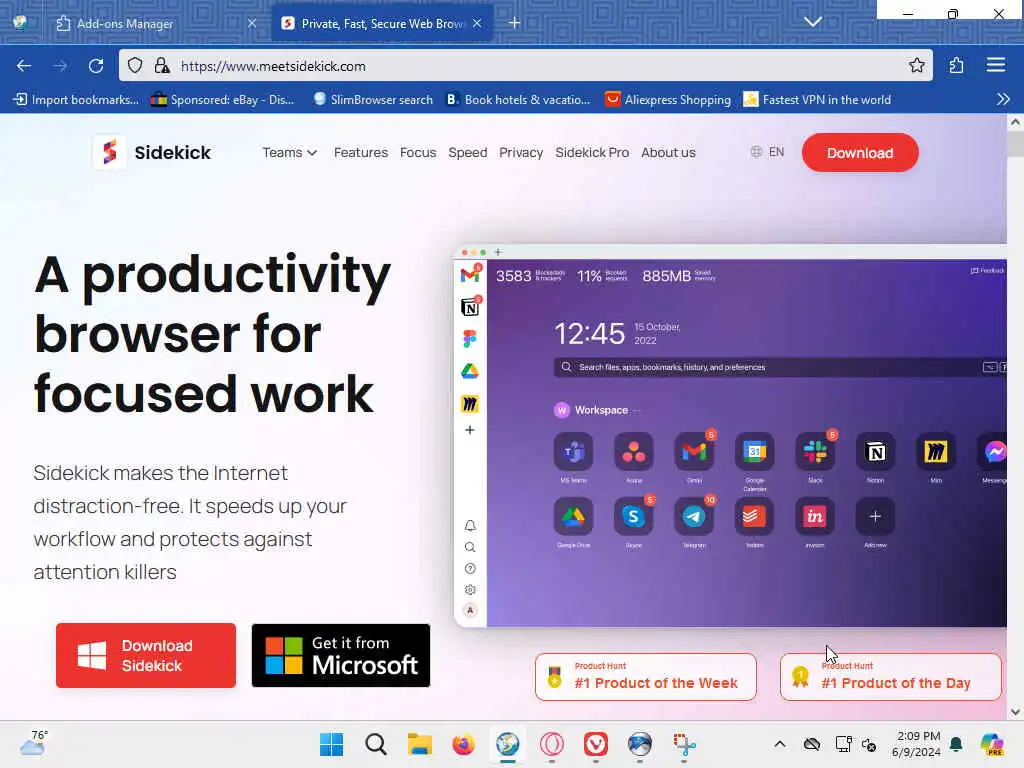This screenshot has height=768, width=1024.
Task: Bookmark this page with the star icon
Action: 916,65
